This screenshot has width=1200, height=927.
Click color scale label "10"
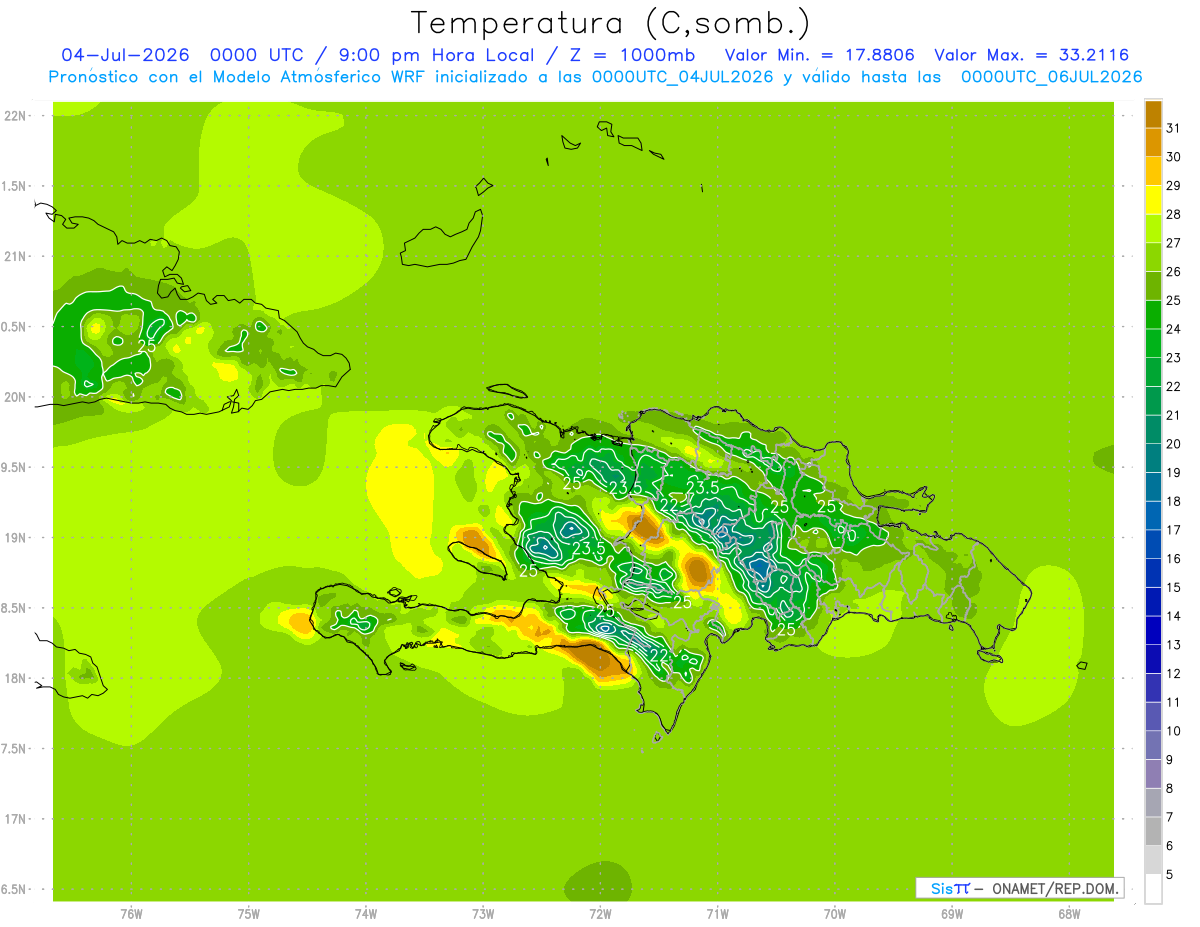[x=1172, y=731]
